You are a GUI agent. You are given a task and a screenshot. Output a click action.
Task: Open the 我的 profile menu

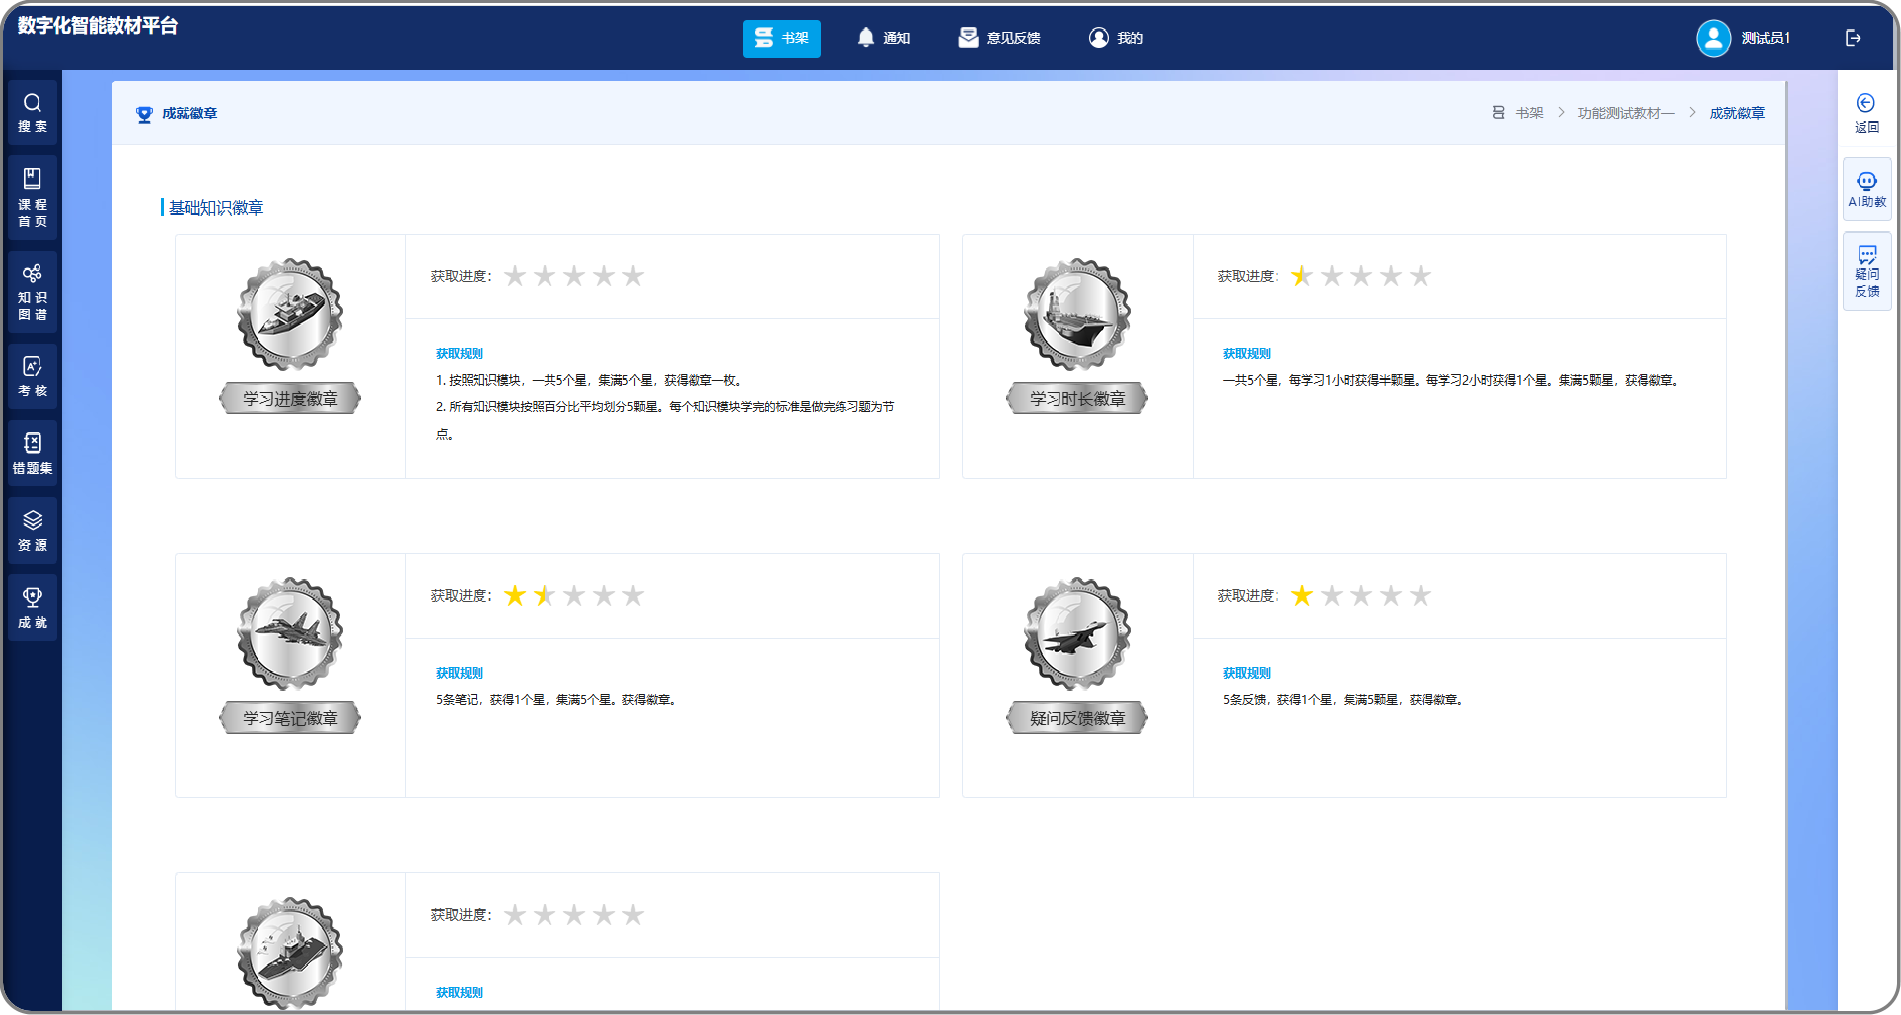point(1116,38)
